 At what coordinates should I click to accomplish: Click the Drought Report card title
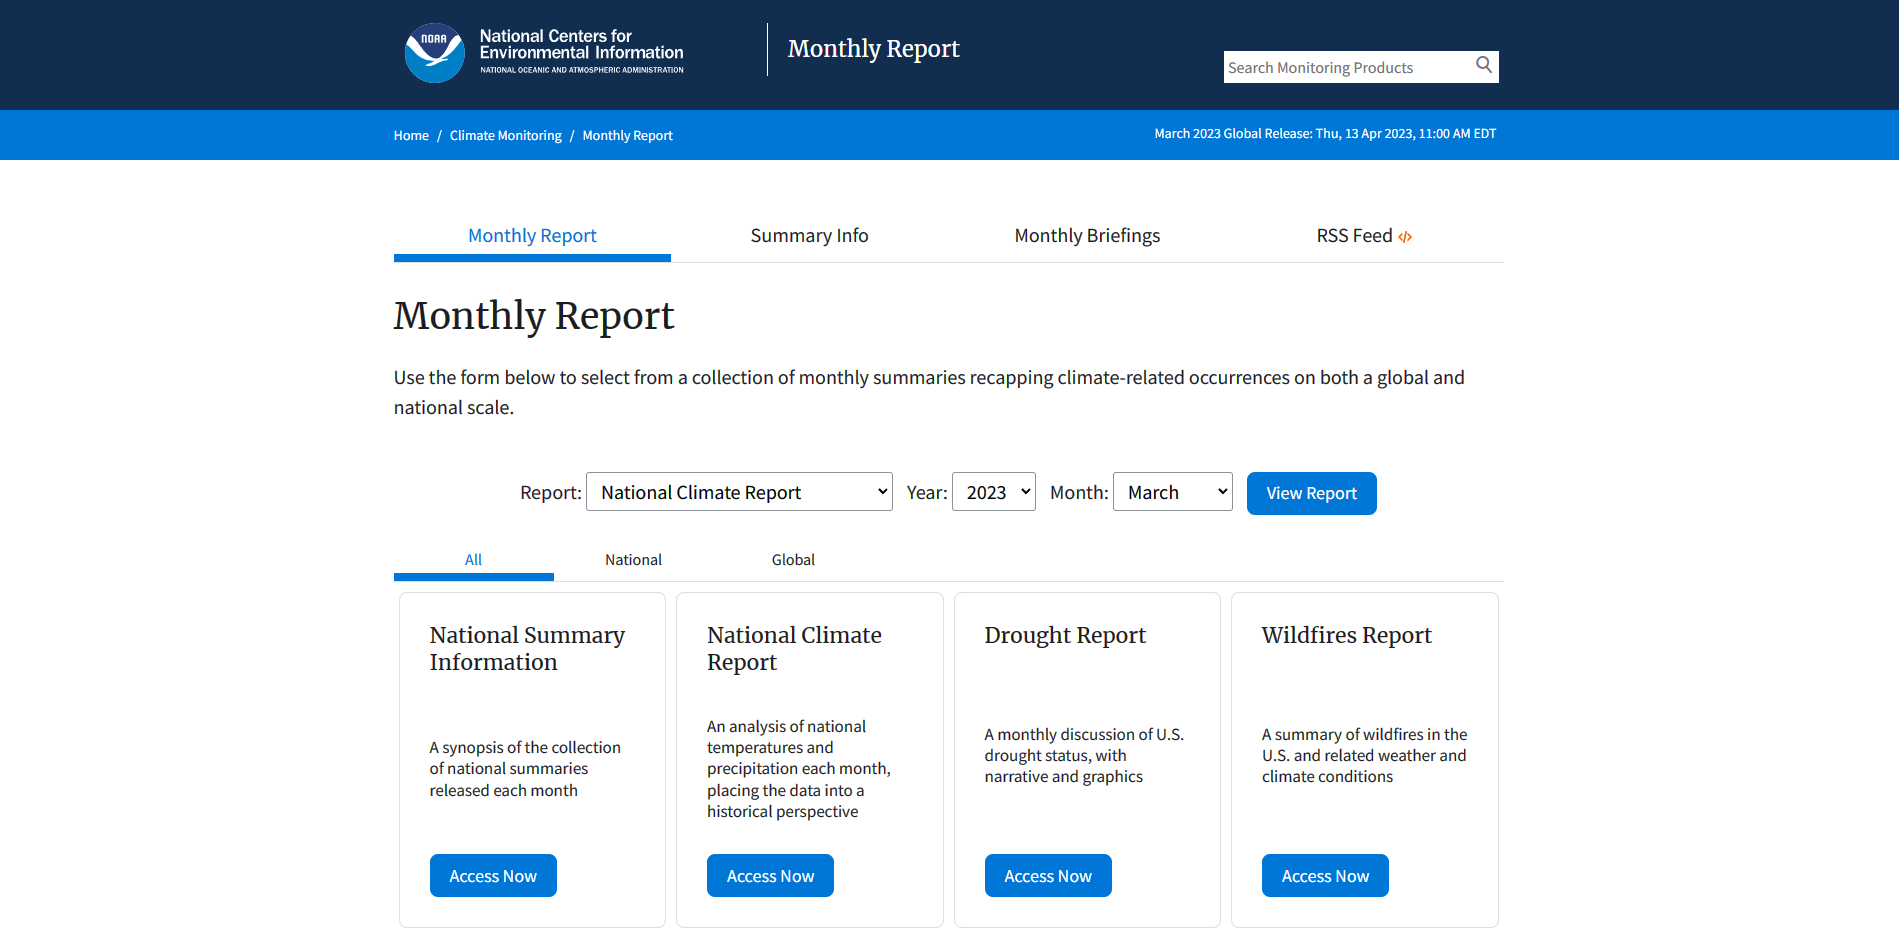(x=1065, y=635)
